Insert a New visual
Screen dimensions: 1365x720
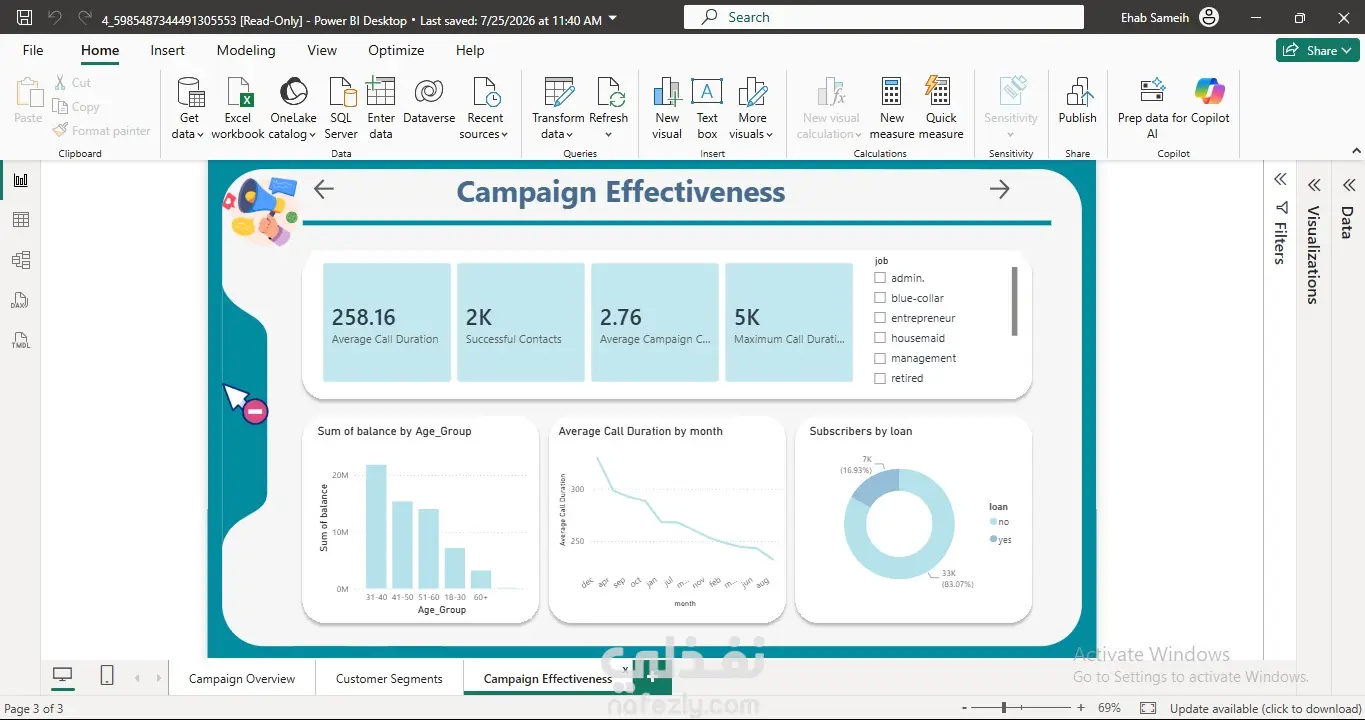667,109
